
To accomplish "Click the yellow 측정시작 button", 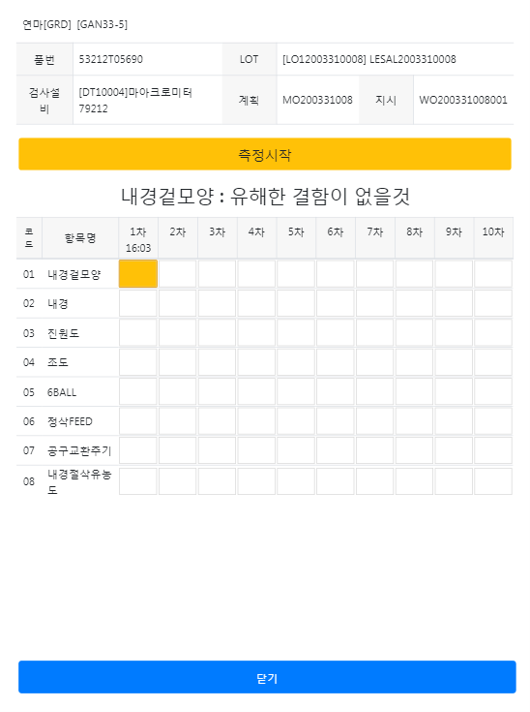I will tap(265, 154).
